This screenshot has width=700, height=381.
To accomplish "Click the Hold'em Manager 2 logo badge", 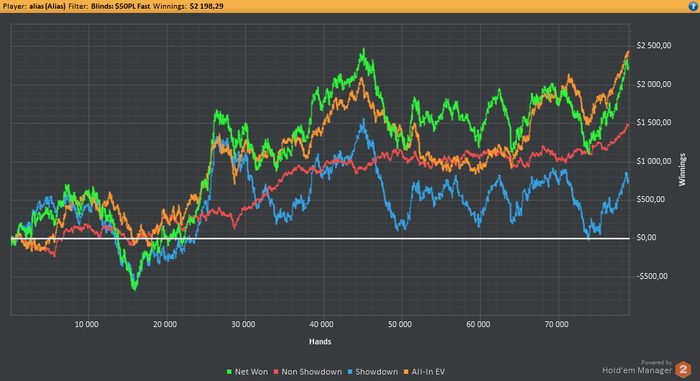I will [x=683, y=369].
